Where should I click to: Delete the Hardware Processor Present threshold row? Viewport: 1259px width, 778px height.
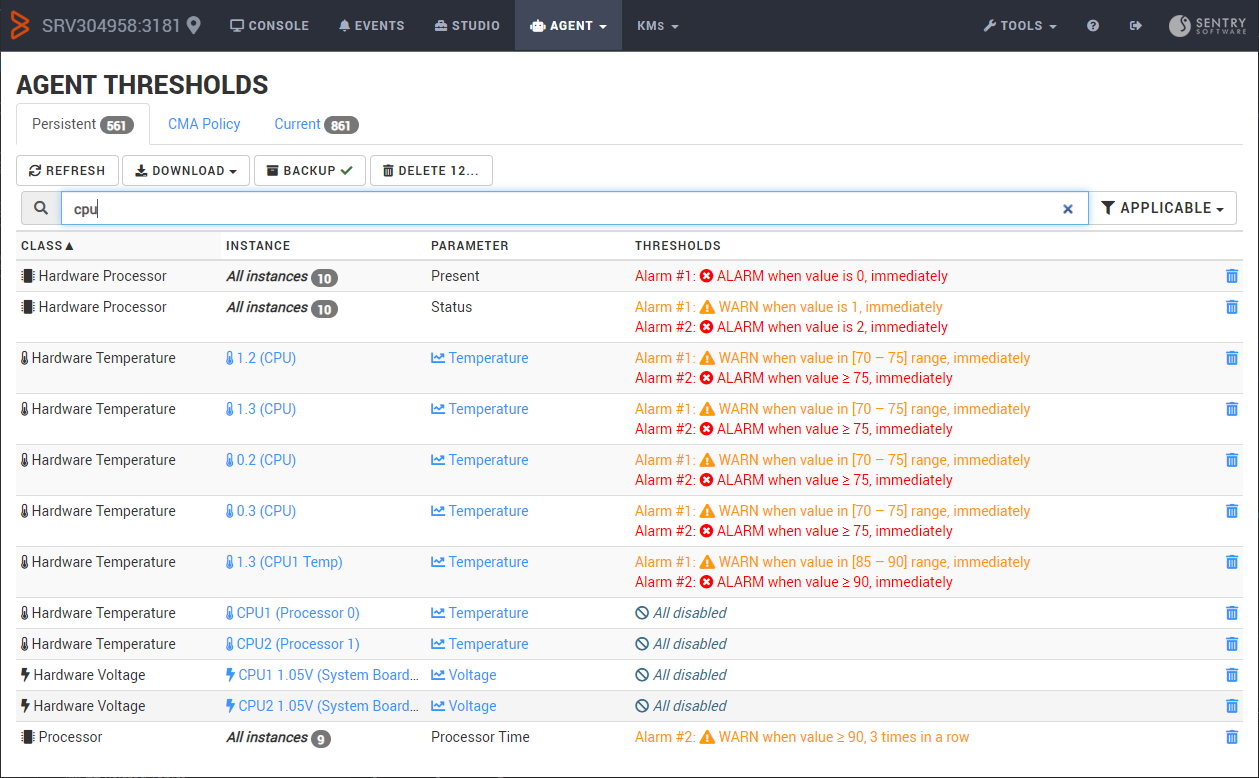pyautogui.click(x=1231, y=276)
